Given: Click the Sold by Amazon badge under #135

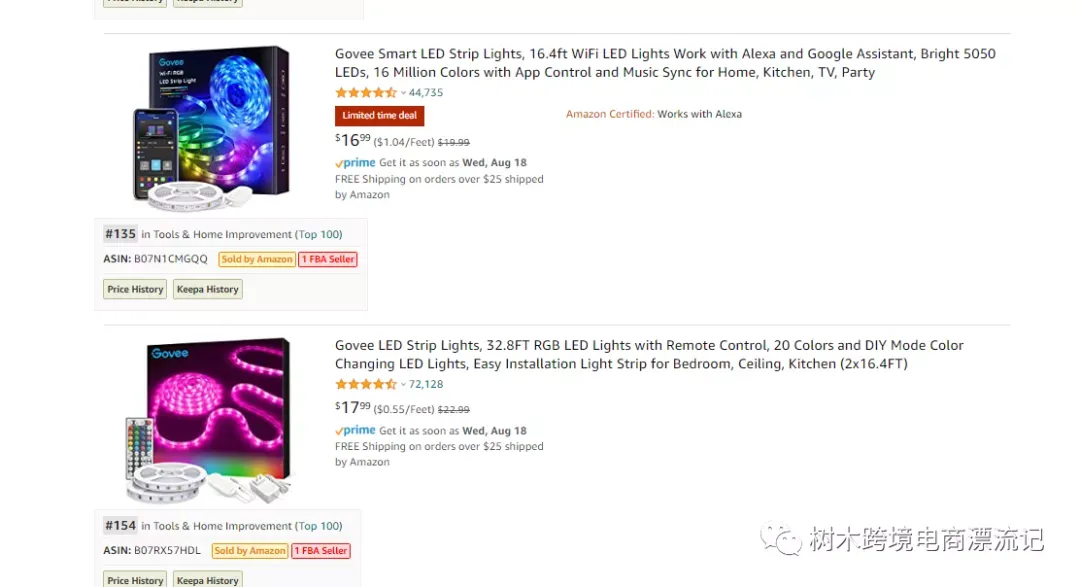Looking at the screenshot, I should 257,259.
